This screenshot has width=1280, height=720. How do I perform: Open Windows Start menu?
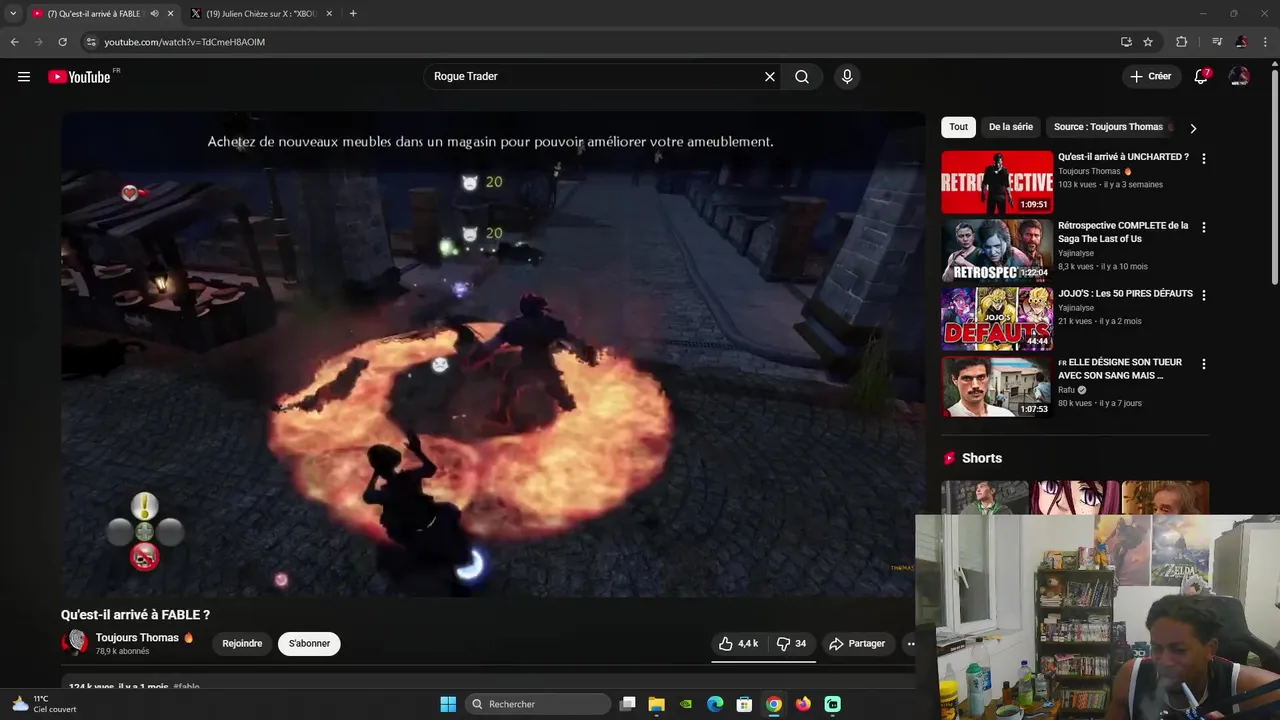coord(448,704)
